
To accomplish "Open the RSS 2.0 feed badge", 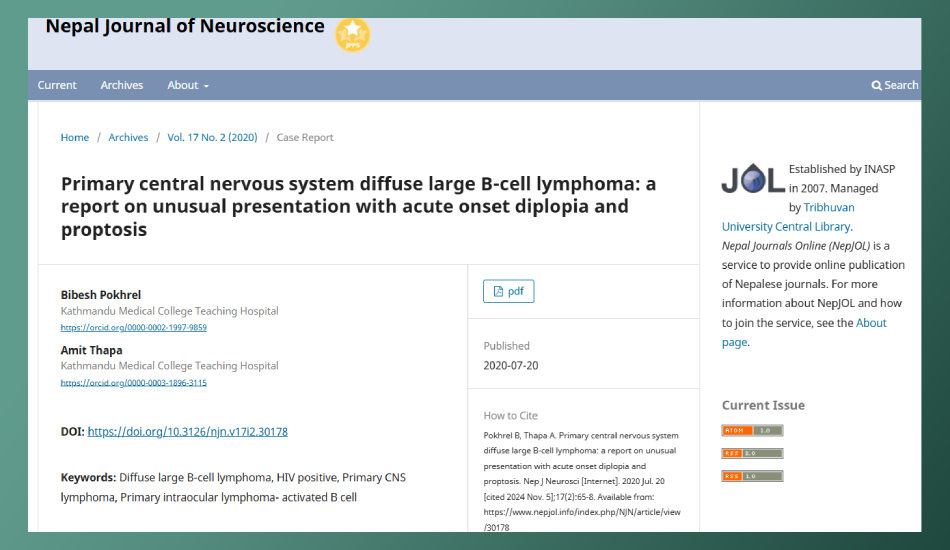I will [x=752, y=453].
